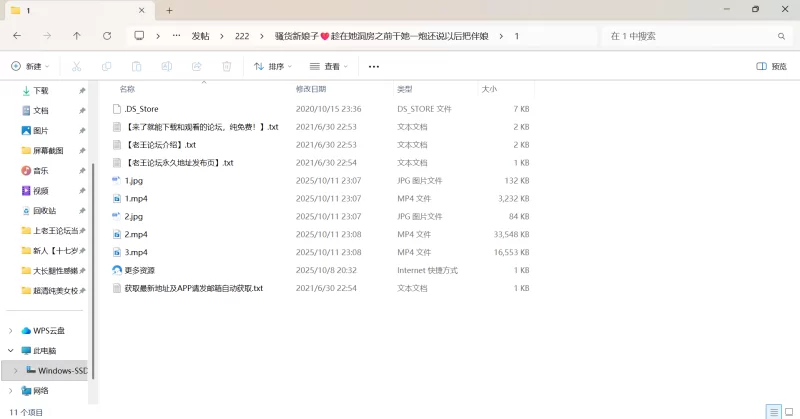Screen dimensions: 800x419
Task: Open a new tab with plus button
Action: coord(169,10)
